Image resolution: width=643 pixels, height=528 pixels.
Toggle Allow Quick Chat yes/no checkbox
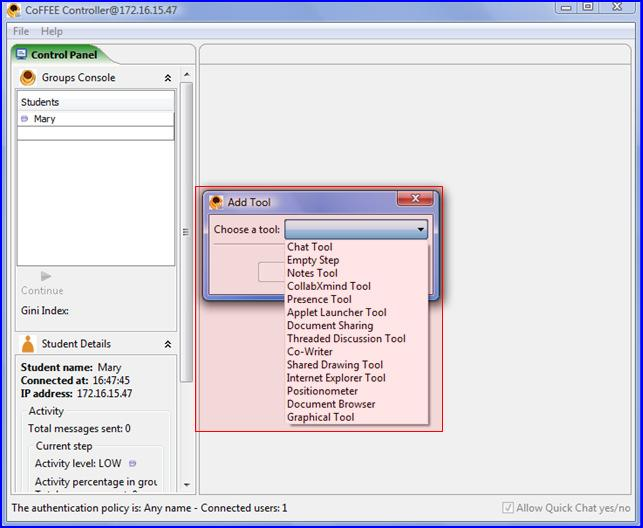pyautogui.click(x=508, y=508)
